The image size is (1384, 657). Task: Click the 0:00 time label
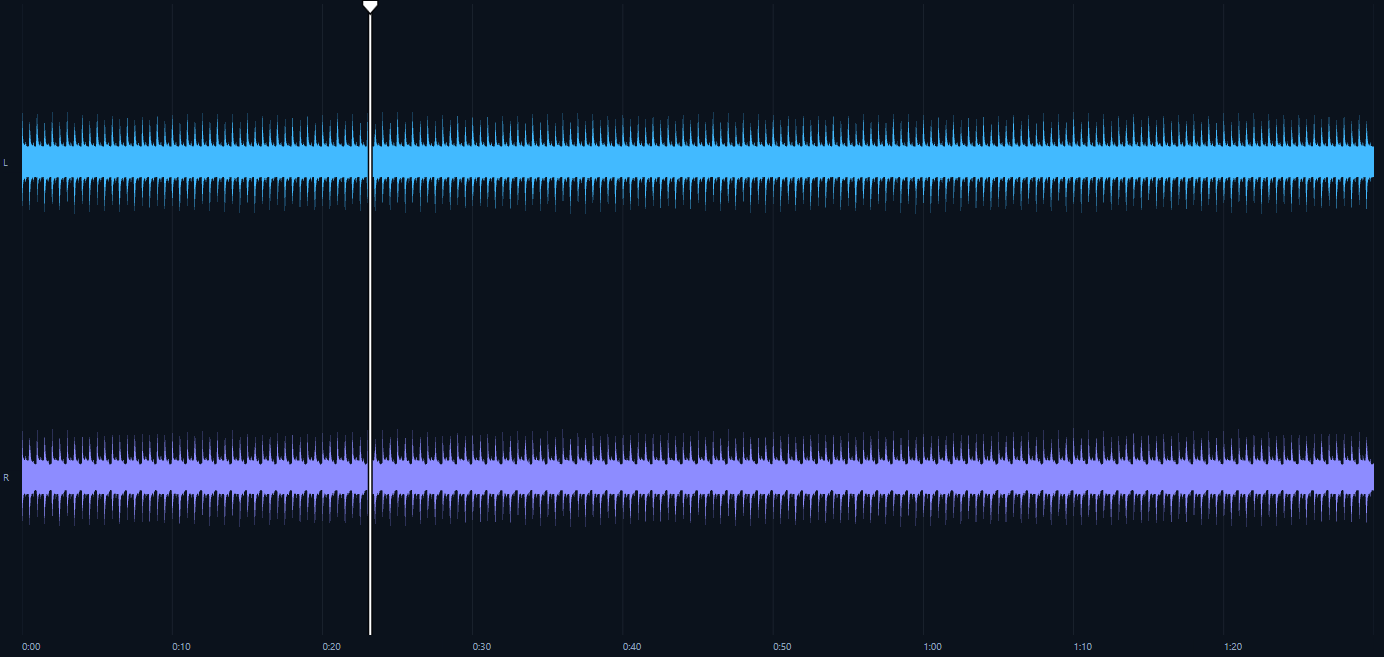click(31, 647)
